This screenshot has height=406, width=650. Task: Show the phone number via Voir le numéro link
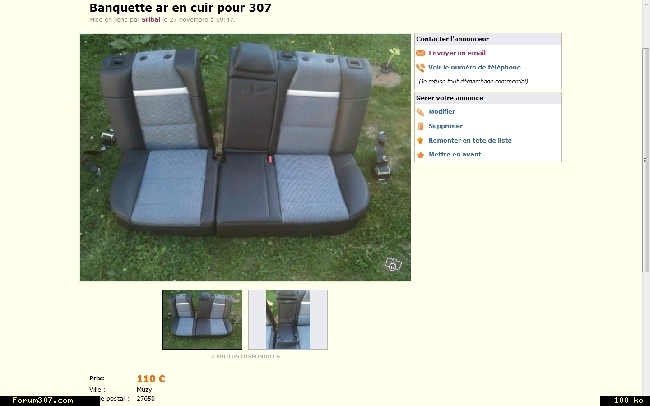pos(474,67)
